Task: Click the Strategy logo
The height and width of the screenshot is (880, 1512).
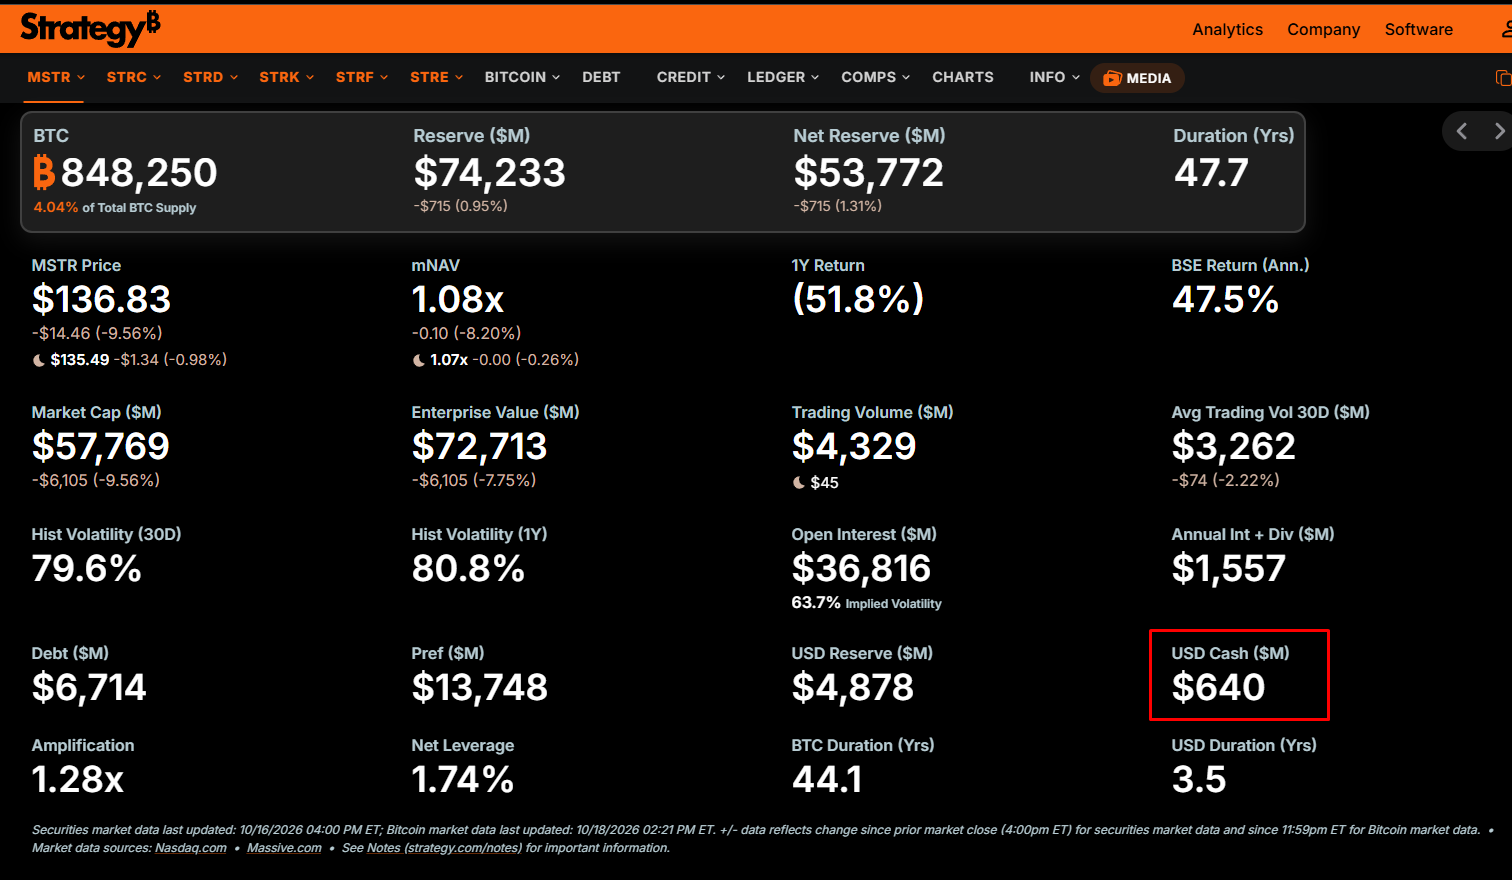Action: 90,28
